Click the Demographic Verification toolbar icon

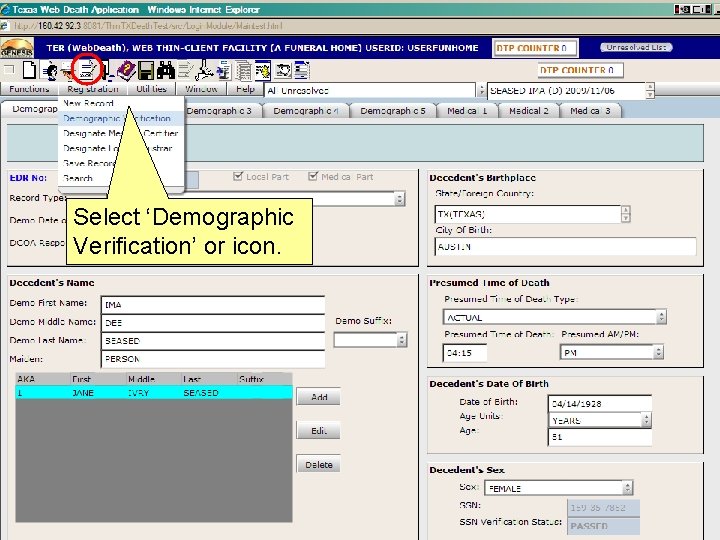(x=88, y=70)
